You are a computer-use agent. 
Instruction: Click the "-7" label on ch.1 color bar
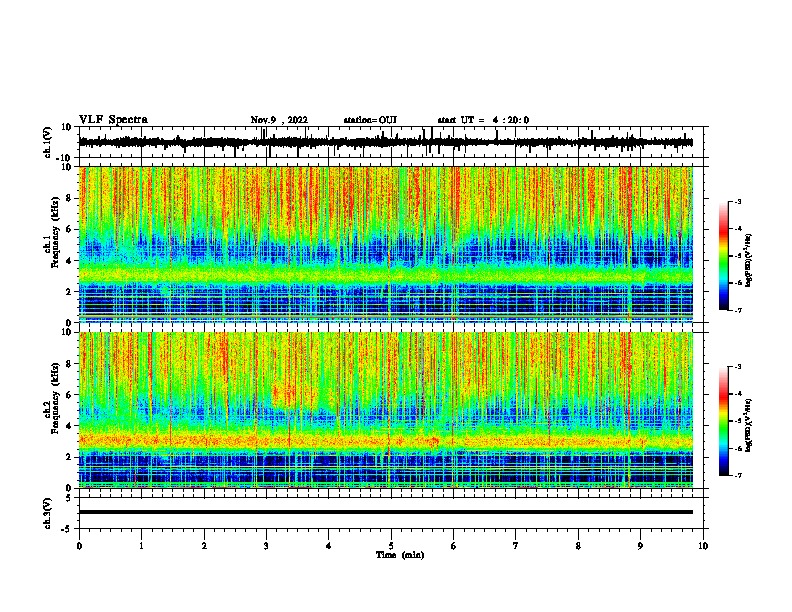pos(738,310)
